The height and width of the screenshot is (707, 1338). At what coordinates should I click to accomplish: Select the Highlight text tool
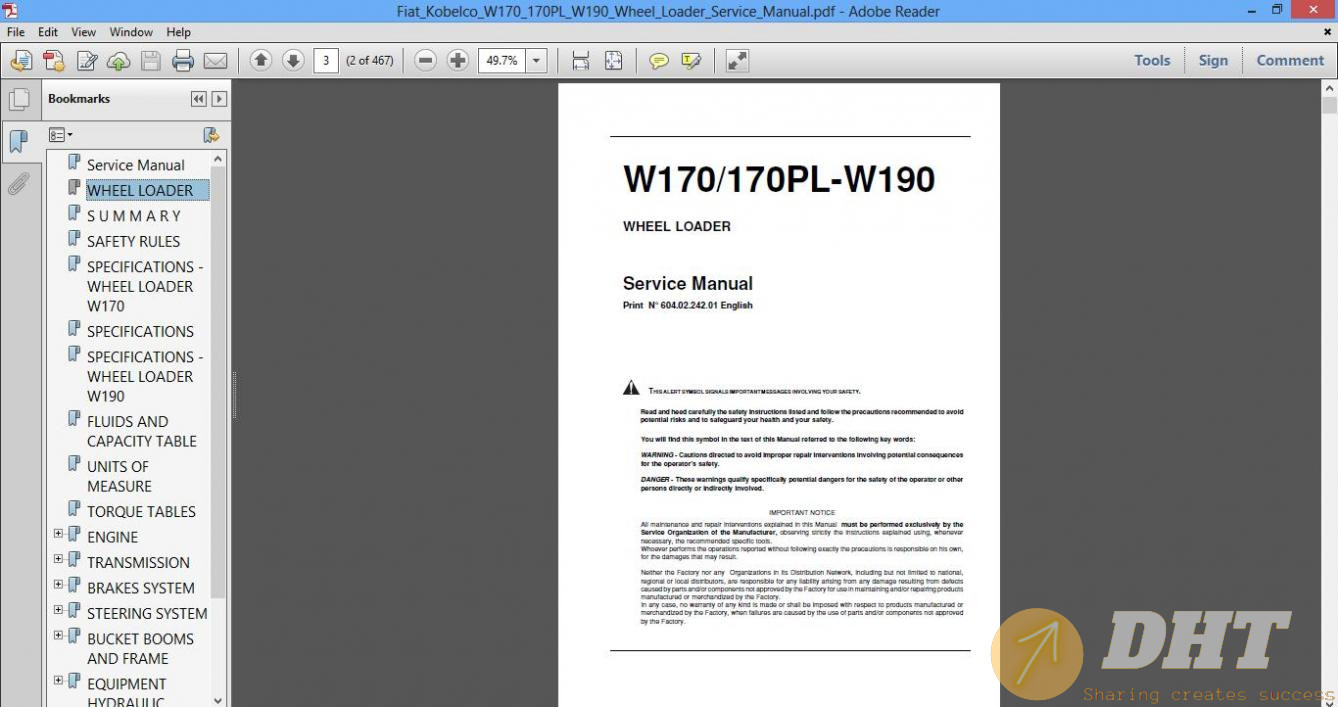pyautogui.click(x=691, y=61)
